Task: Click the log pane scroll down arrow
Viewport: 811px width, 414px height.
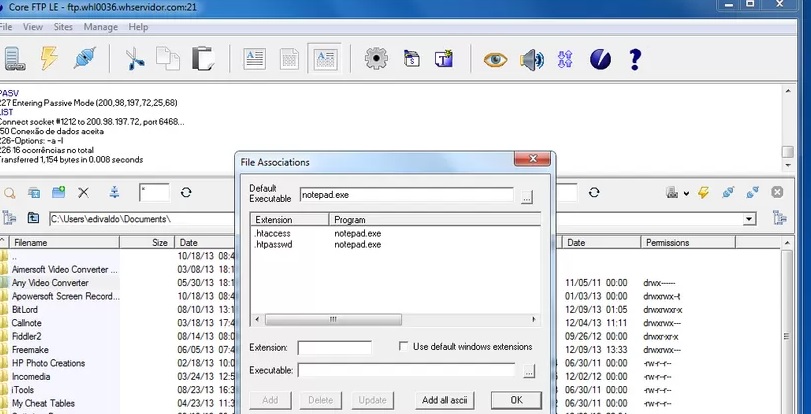Action: (788, 166)
